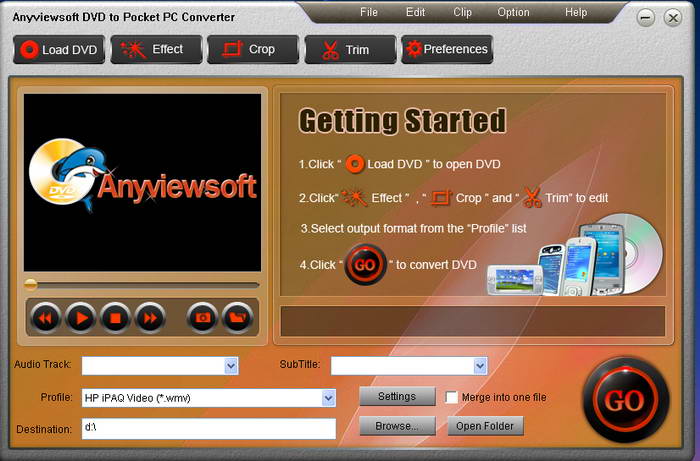700x461 pixels.
Task: Click the Effect sparkle icon in Getting Started
Action: 354,198
